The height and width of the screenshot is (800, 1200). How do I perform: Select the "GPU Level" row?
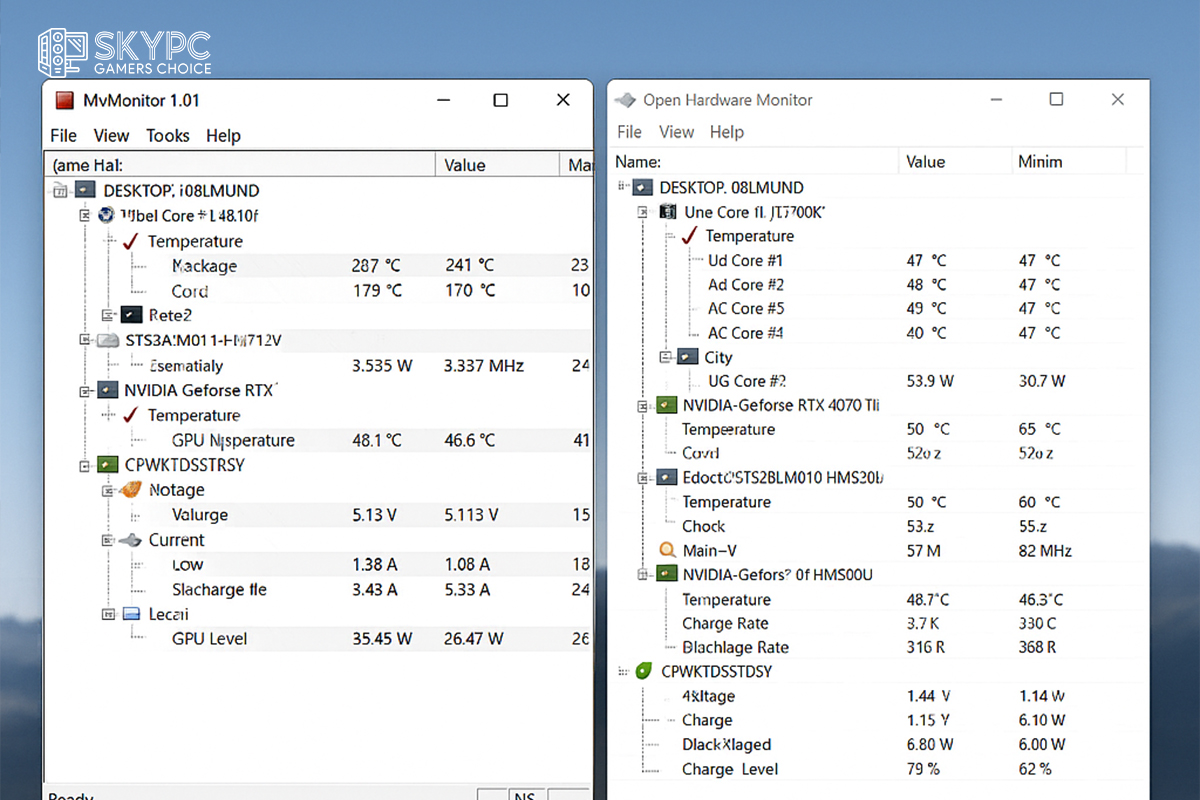(318, 639)
